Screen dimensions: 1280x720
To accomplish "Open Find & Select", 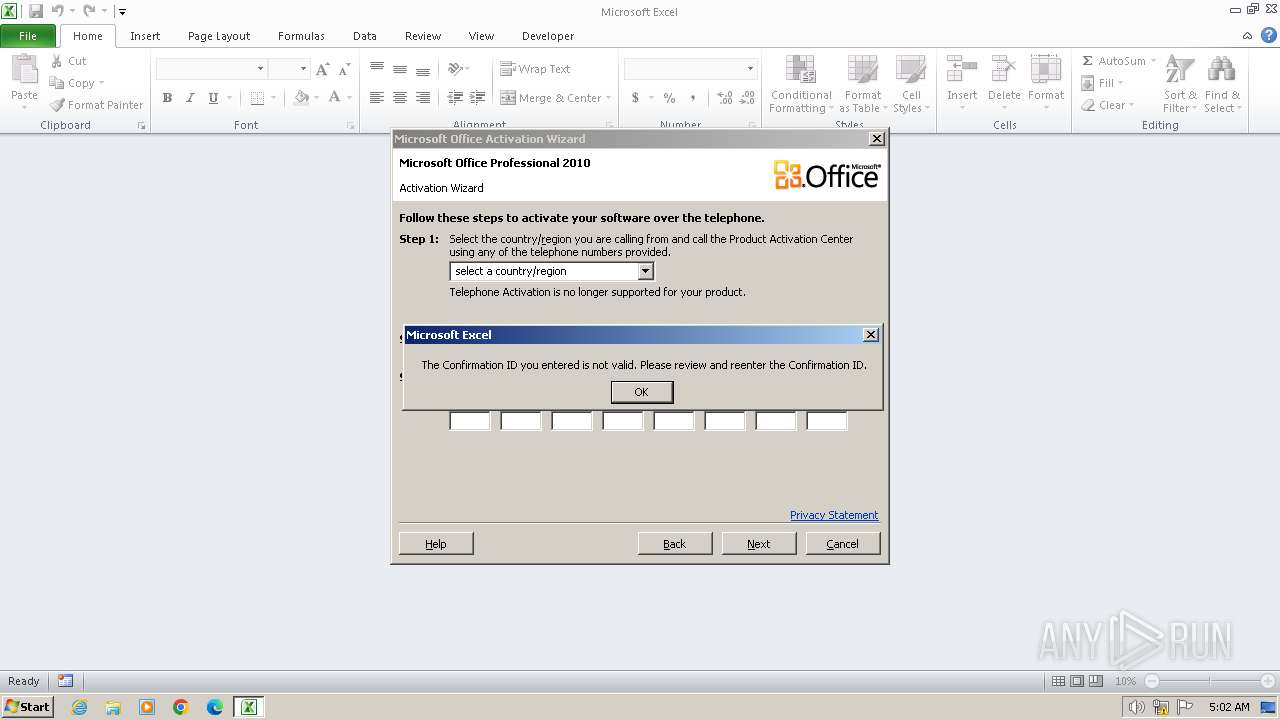I will point(1222,84).
